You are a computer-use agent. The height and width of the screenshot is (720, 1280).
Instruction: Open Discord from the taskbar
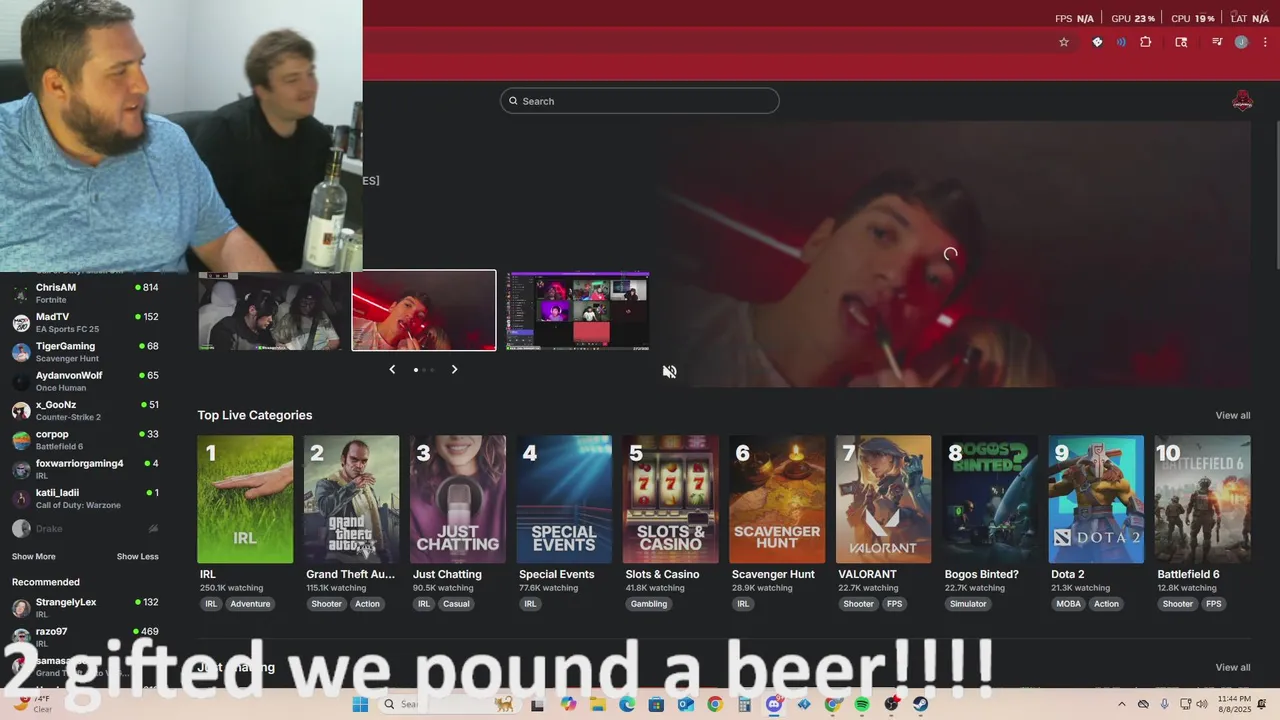pos(774,704)
